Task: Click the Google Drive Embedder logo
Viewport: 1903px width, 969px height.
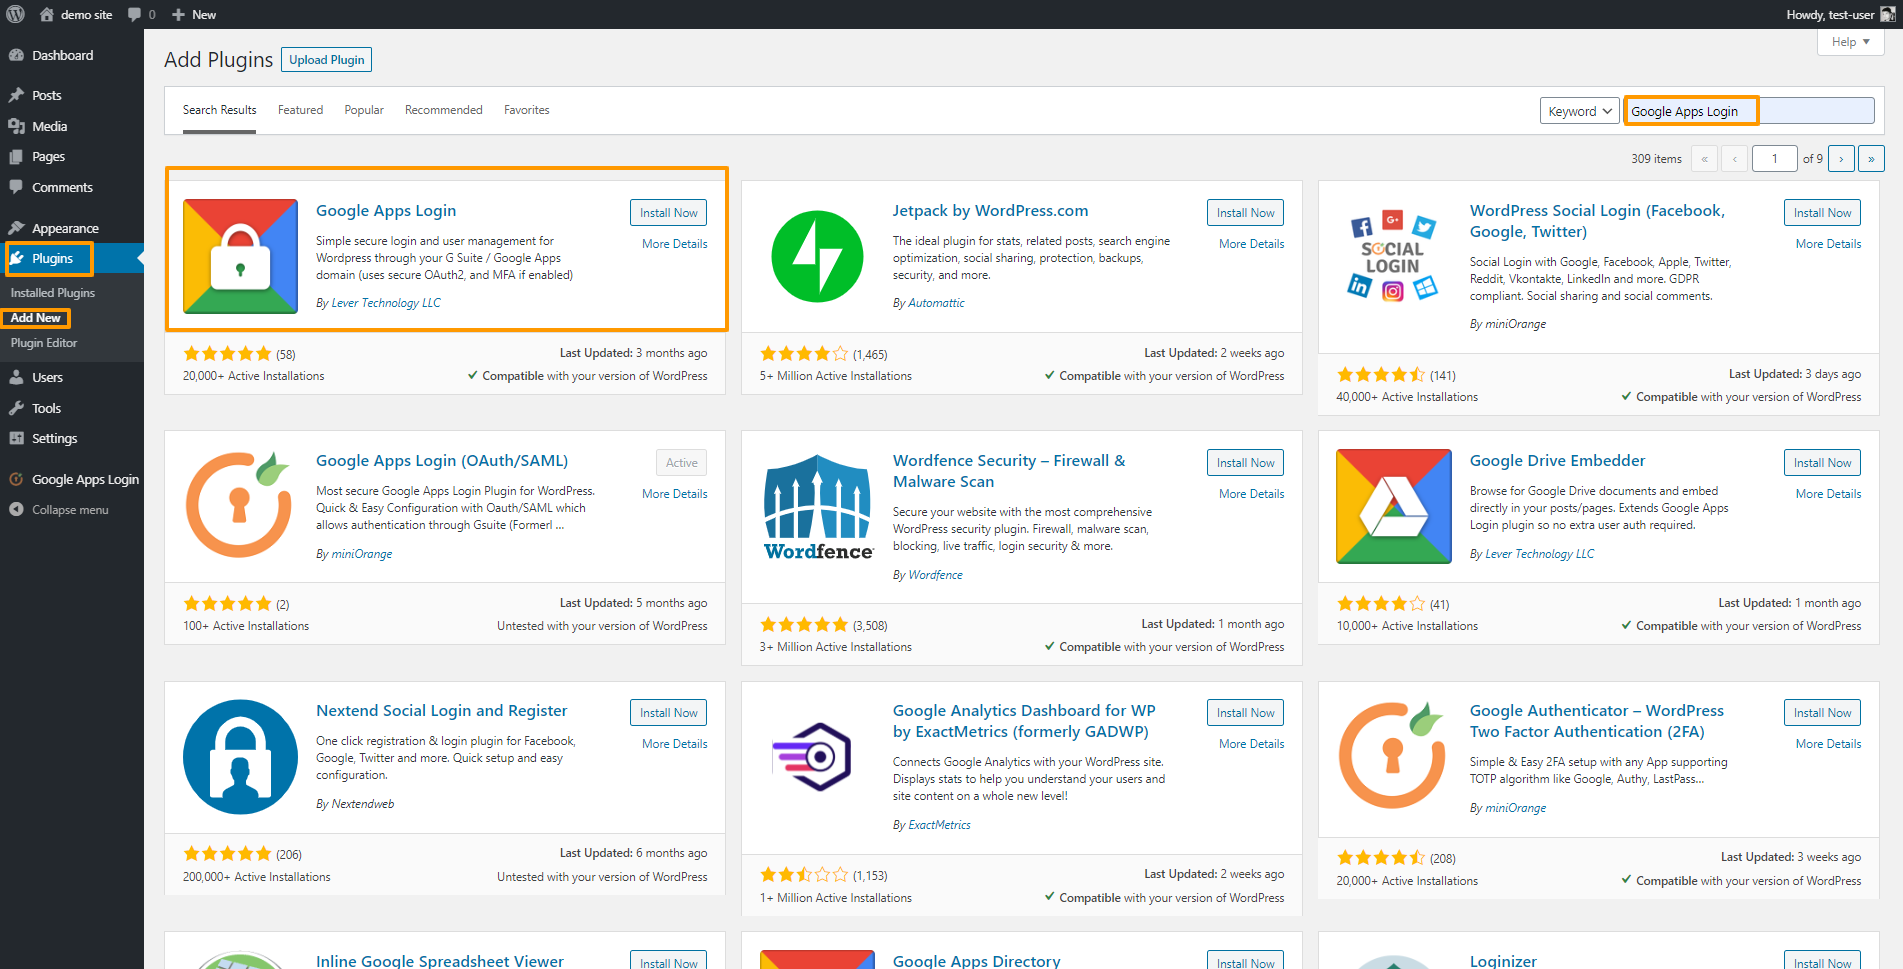Action: pyautogui.click(x=1393, y=506)
